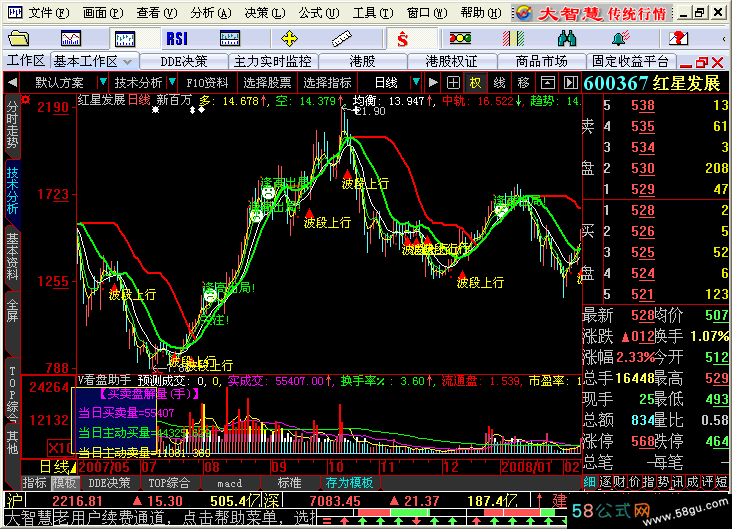Open the 分析(A) menu

point(211,13)
